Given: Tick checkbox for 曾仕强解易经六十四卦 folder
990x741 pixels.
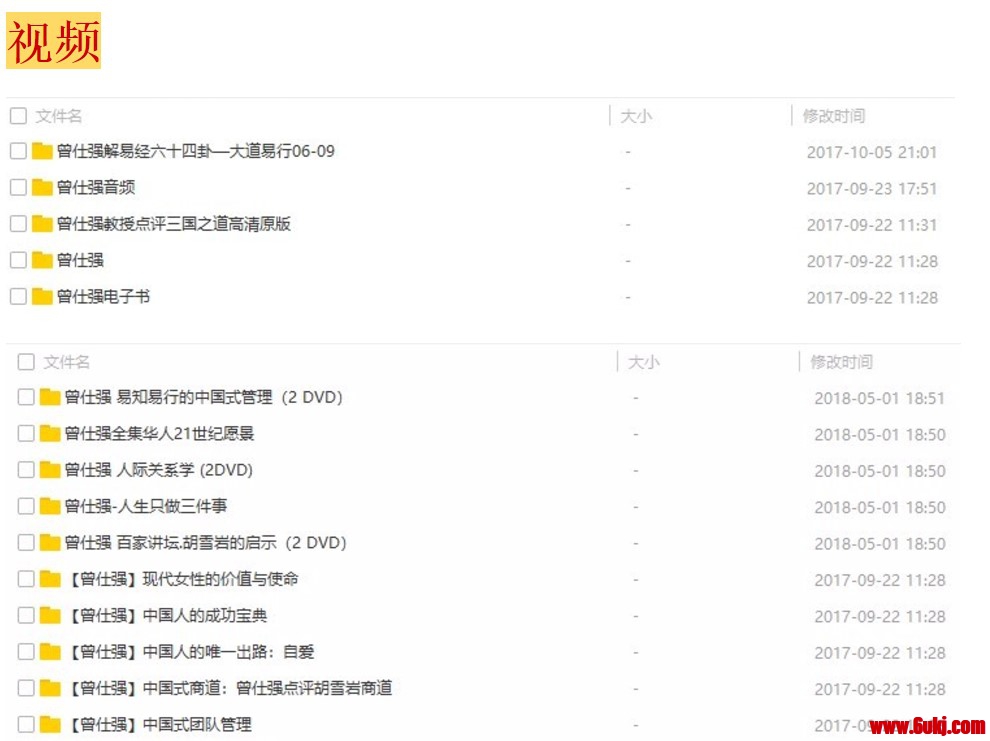Looking at the screenshot, I should pos(18,151).
